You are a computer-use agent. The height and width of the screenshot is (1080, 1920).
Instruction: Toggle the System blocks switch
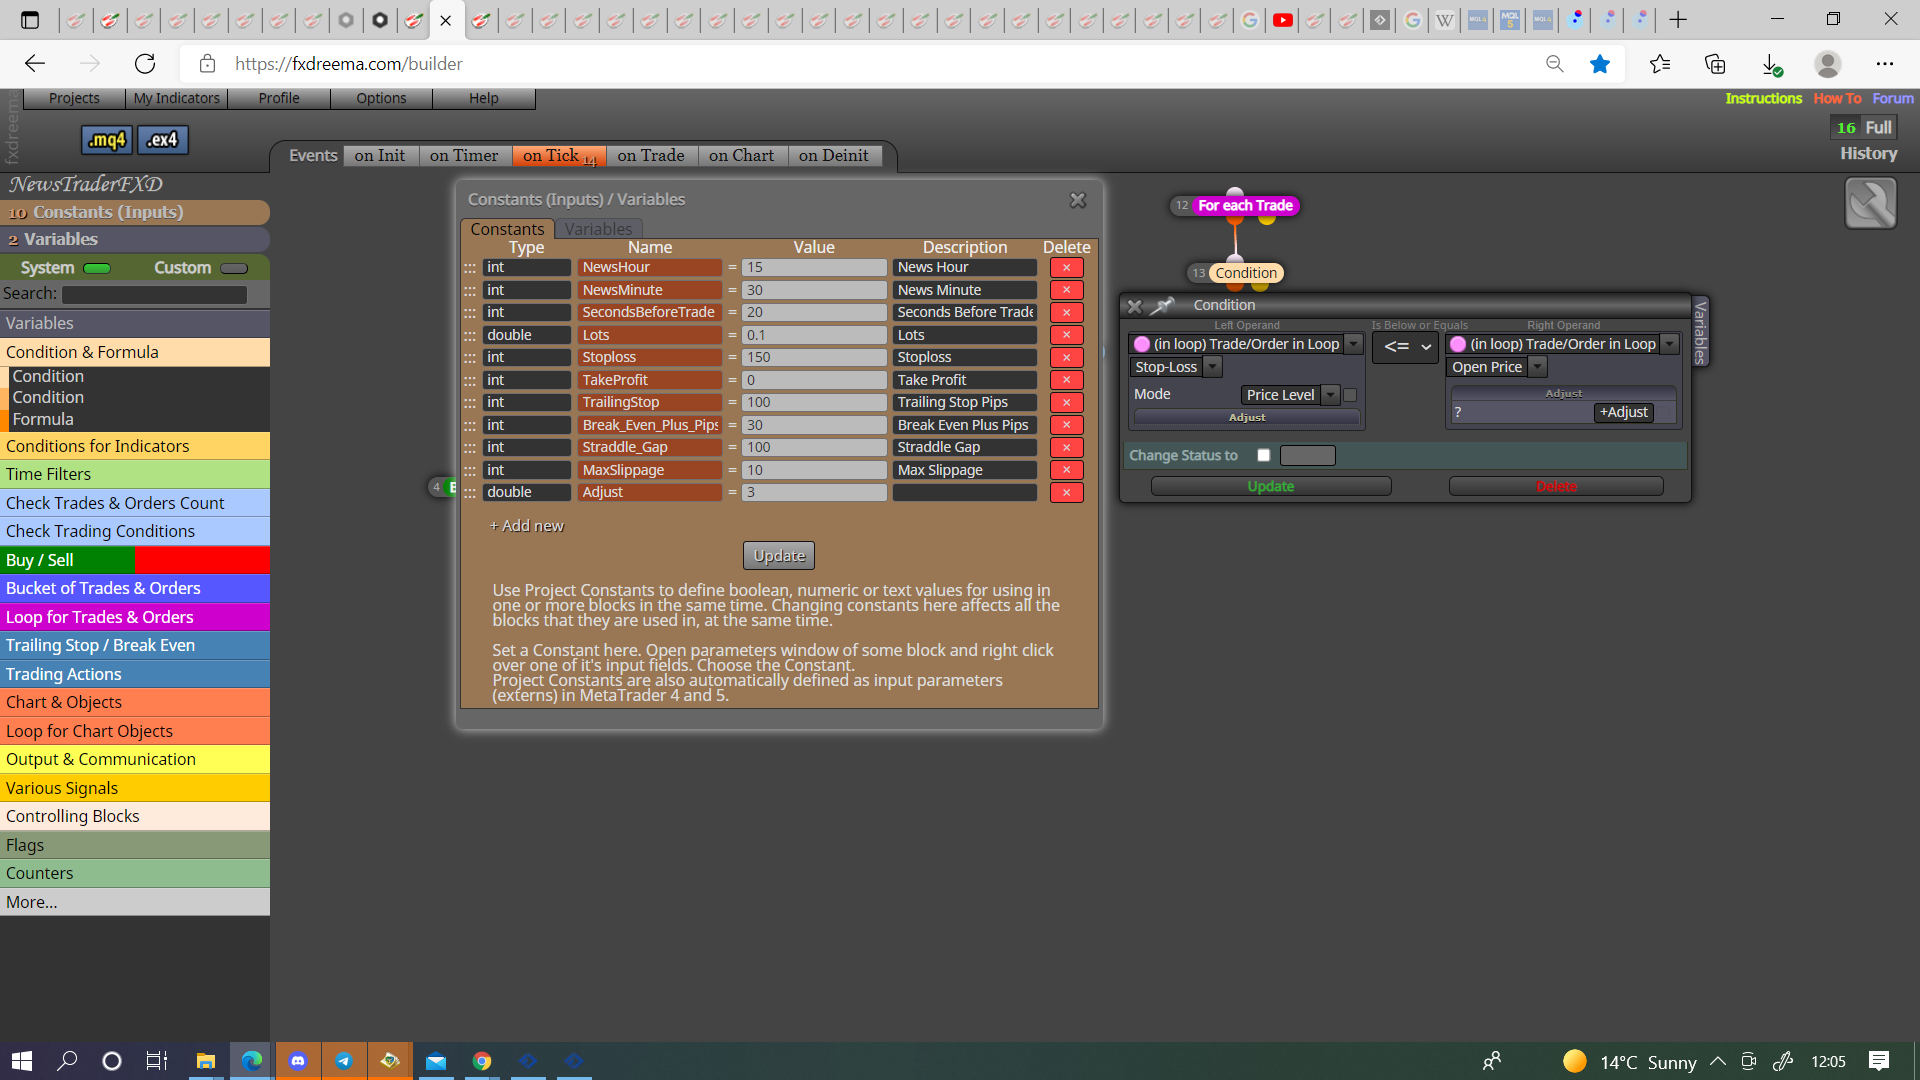pos(97,269)
